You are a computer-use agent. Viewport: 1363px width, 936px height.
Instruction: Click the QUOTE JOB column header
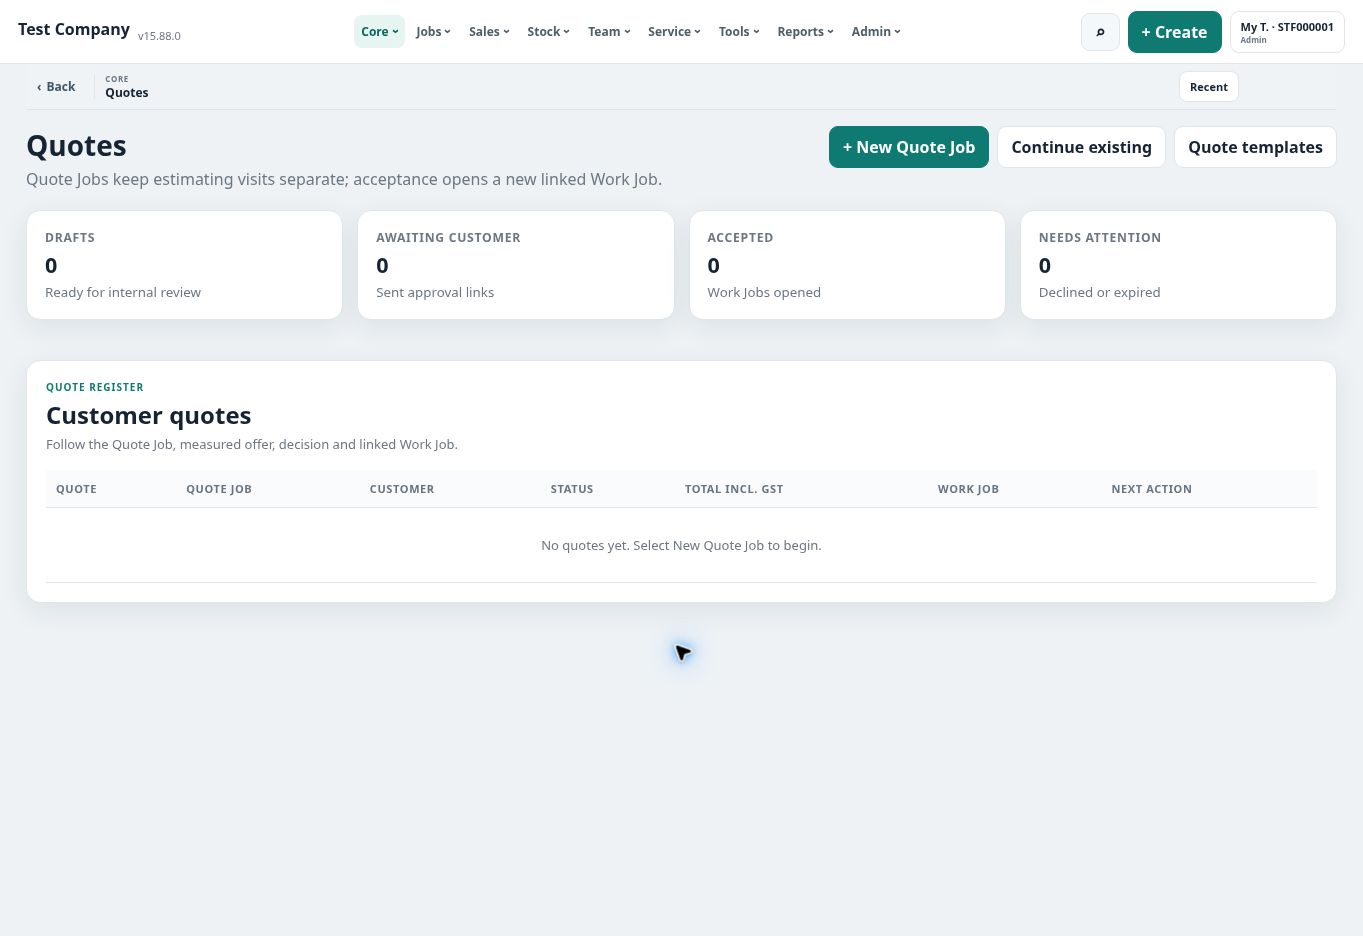click(x=219, y=489)
